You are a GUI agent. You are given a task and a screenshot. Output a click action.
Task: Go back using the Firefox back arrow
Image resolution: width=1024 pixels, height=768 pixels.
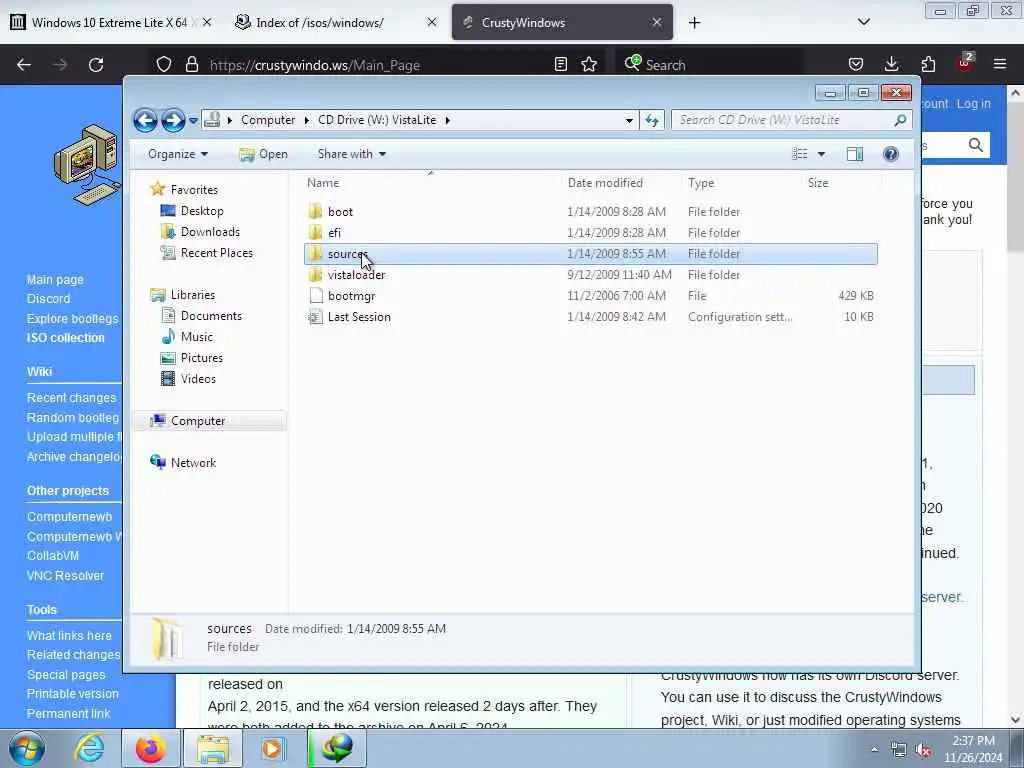click(x=24, y=65)
